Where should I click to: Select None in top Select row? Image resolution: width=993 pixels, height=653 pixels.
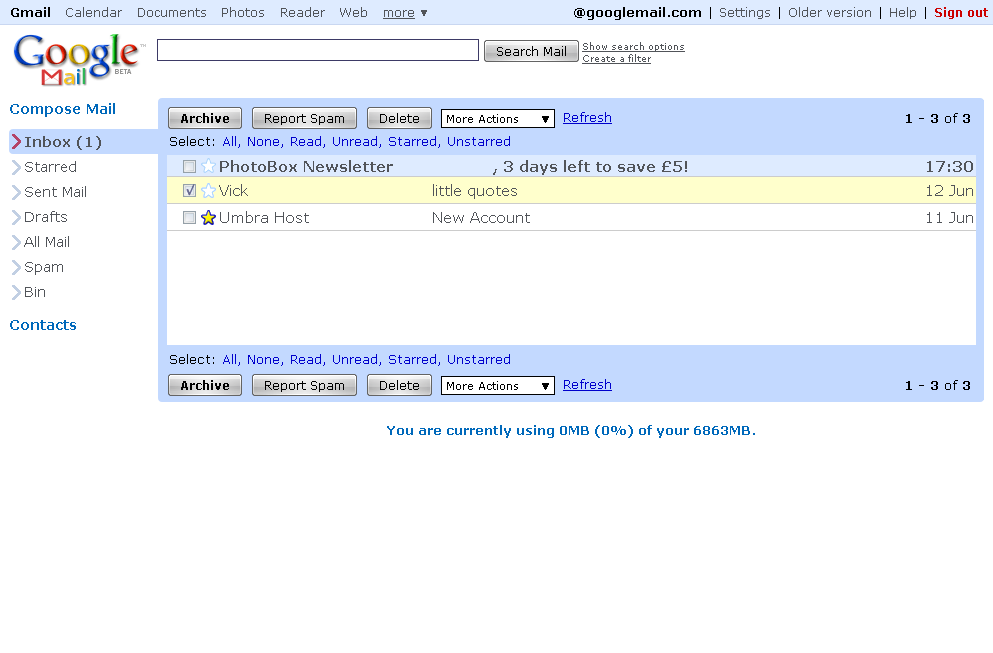tap(265, 141)
